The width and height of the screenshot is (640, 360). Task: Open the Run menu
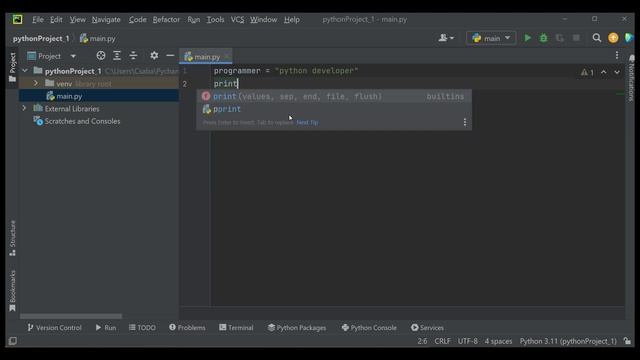click(x=193, y=20)
